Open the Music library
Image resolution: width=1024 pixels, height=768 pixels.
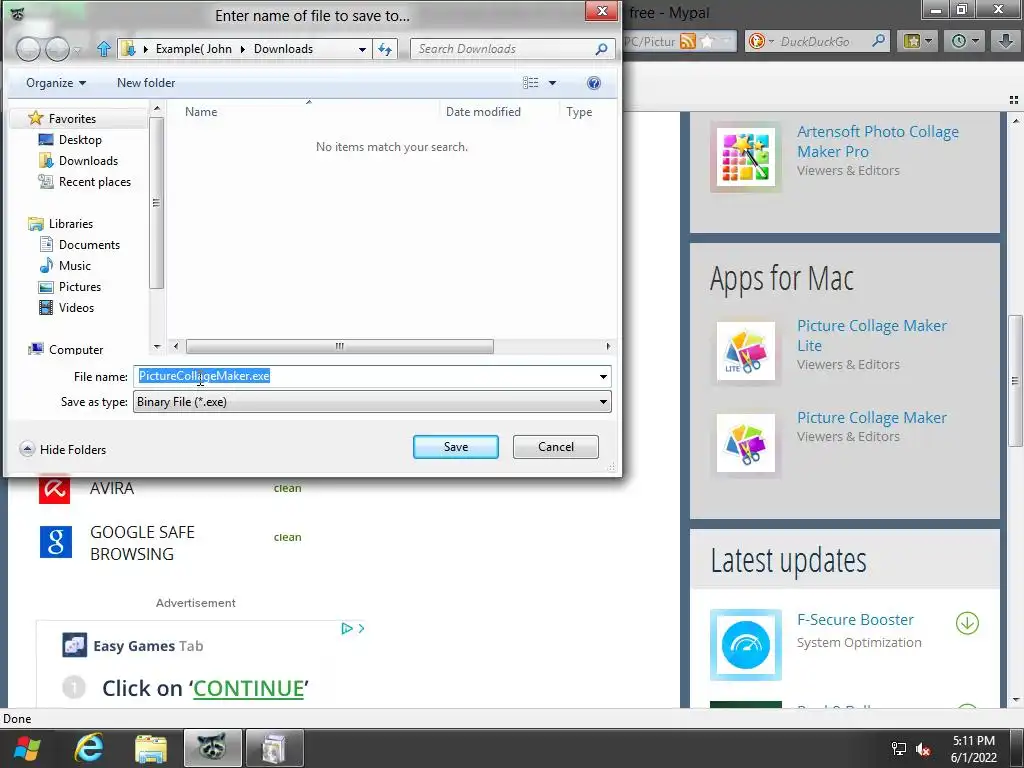[74, 266]
